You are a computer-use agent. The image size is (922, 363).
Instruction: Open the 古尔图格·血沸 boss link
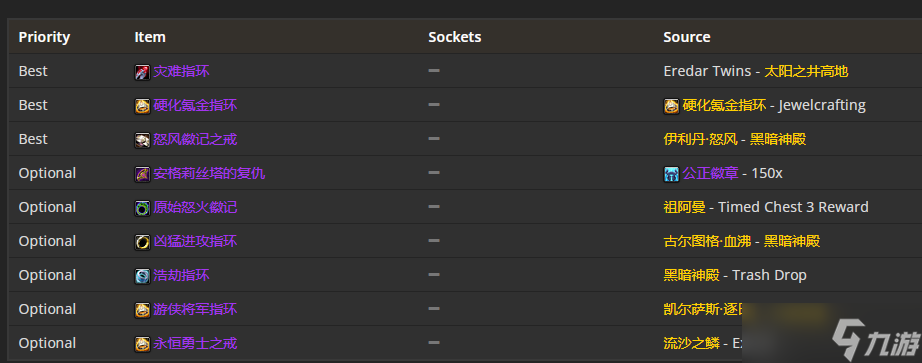click(707, 242)
